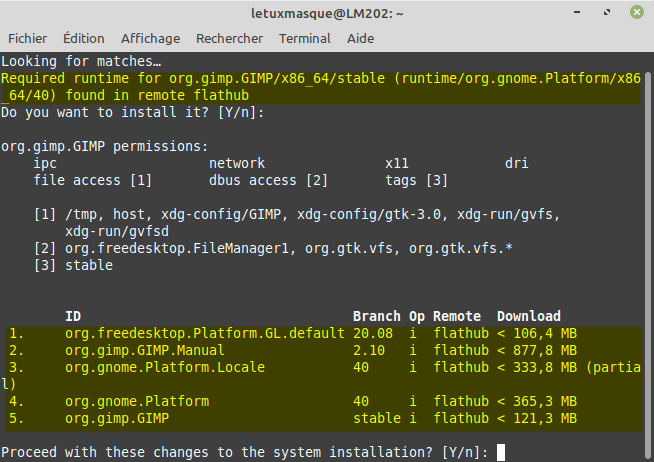This screenshot has height=462, width=654.
Task: Click the 'Branch' column header
Action: pyautogui.click(x=377, y=316)
